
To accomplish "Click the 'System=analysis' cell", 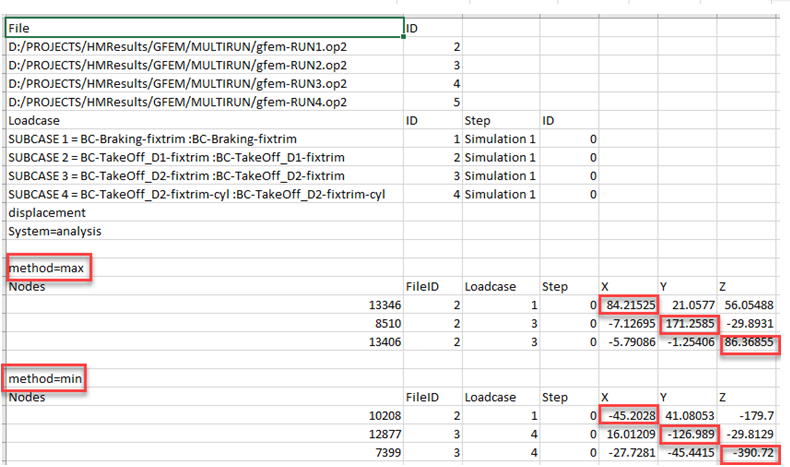I will point(204,231).
